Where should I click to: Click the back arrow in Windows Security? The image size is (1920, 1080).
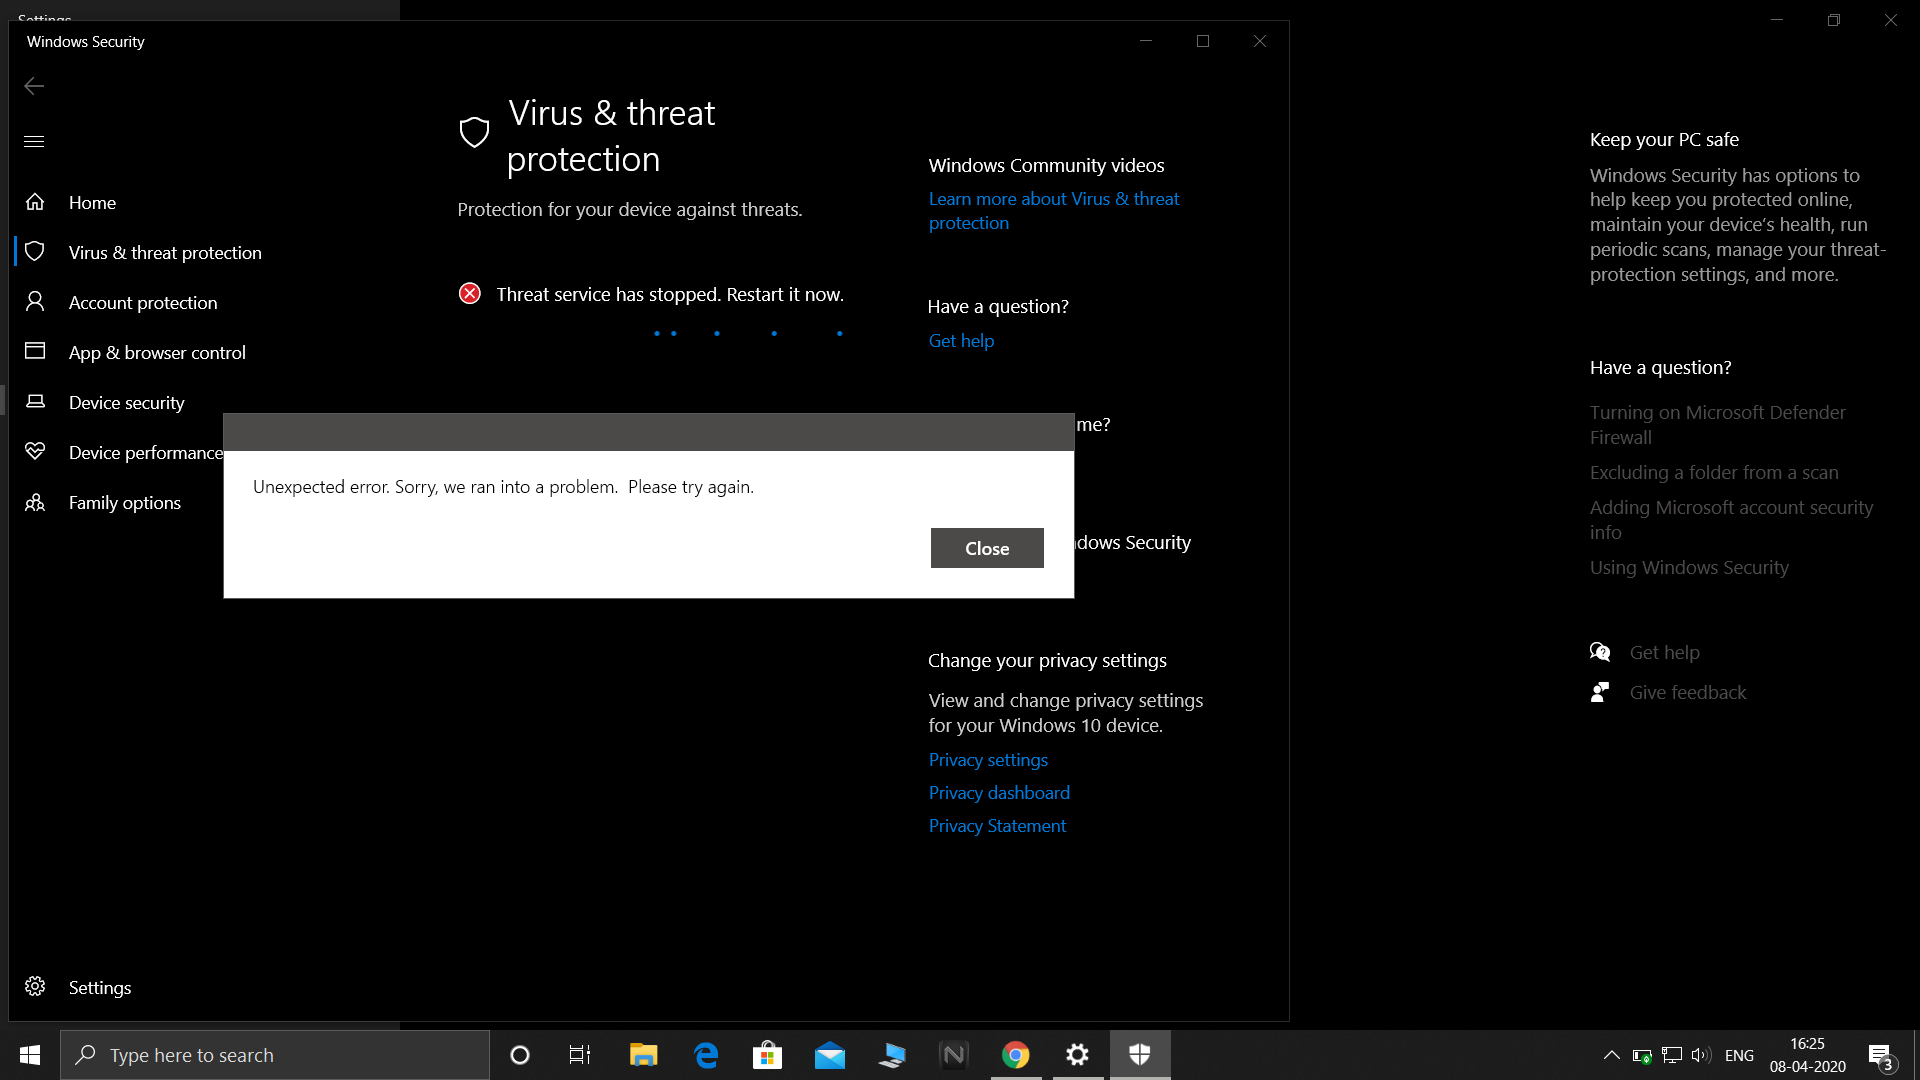[x=34, y=86]
